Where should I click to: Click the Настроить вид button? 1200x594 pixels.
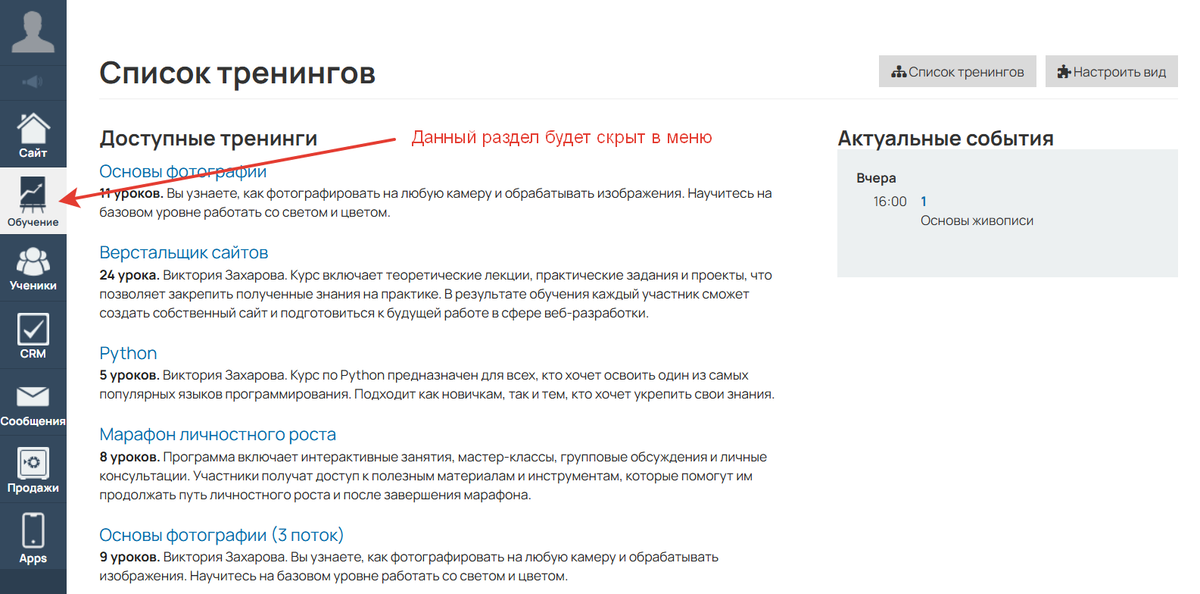tap(1111, 72)
